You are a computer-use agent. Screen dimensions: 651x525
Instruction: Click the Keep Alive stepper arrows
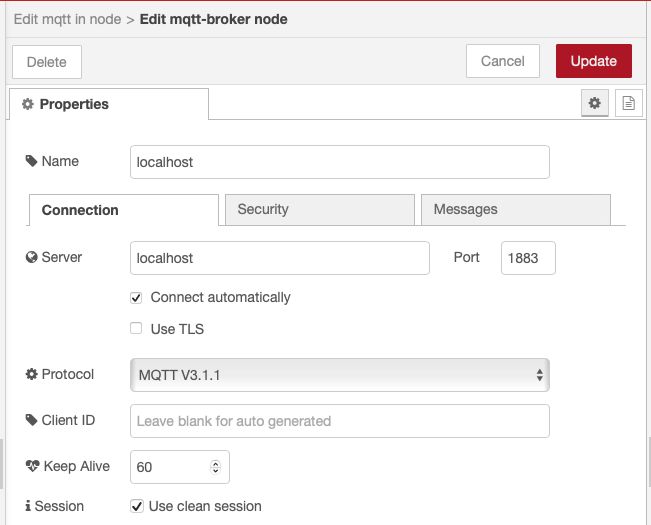click(x=215, y=467)
